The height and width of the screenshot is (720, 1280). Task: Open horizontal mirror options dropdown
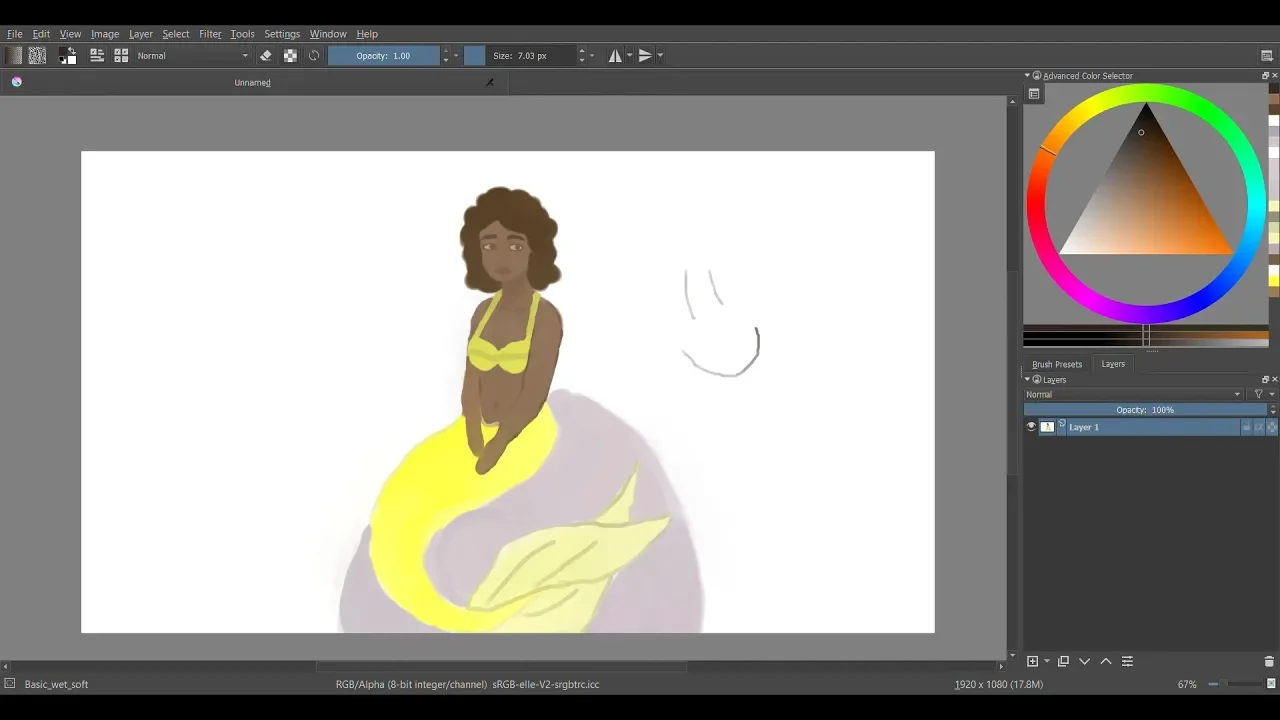630,56
